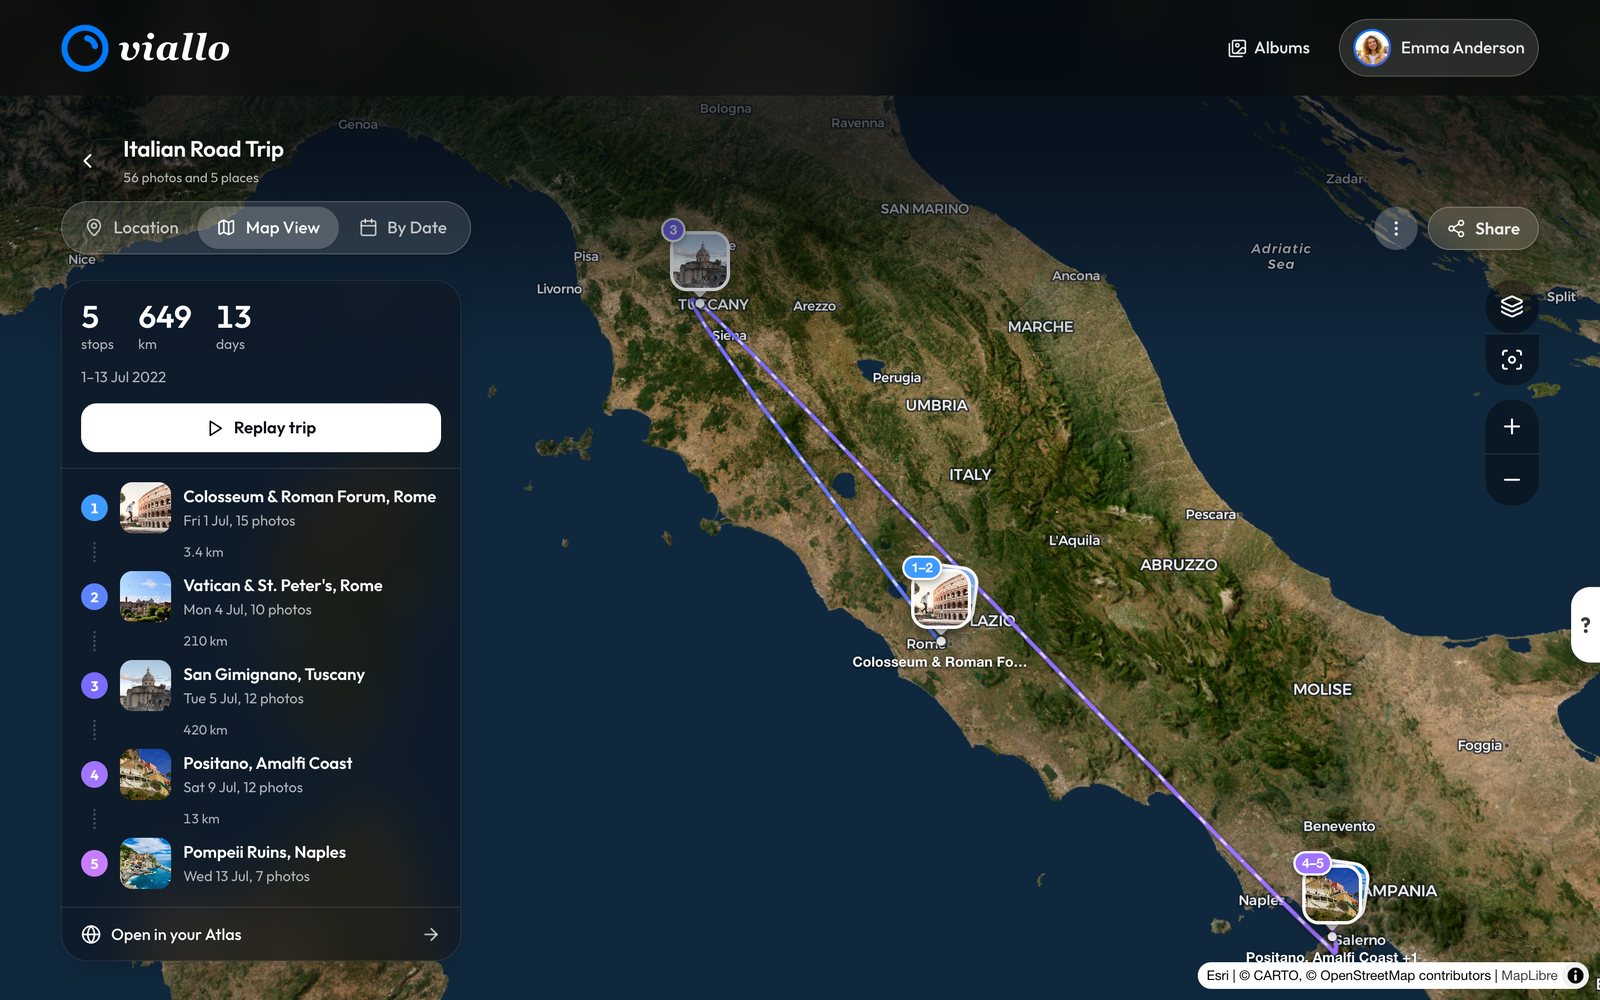1600x1000 pixels.
Task: Start the Replay trip playback
Action: point(261,428)
